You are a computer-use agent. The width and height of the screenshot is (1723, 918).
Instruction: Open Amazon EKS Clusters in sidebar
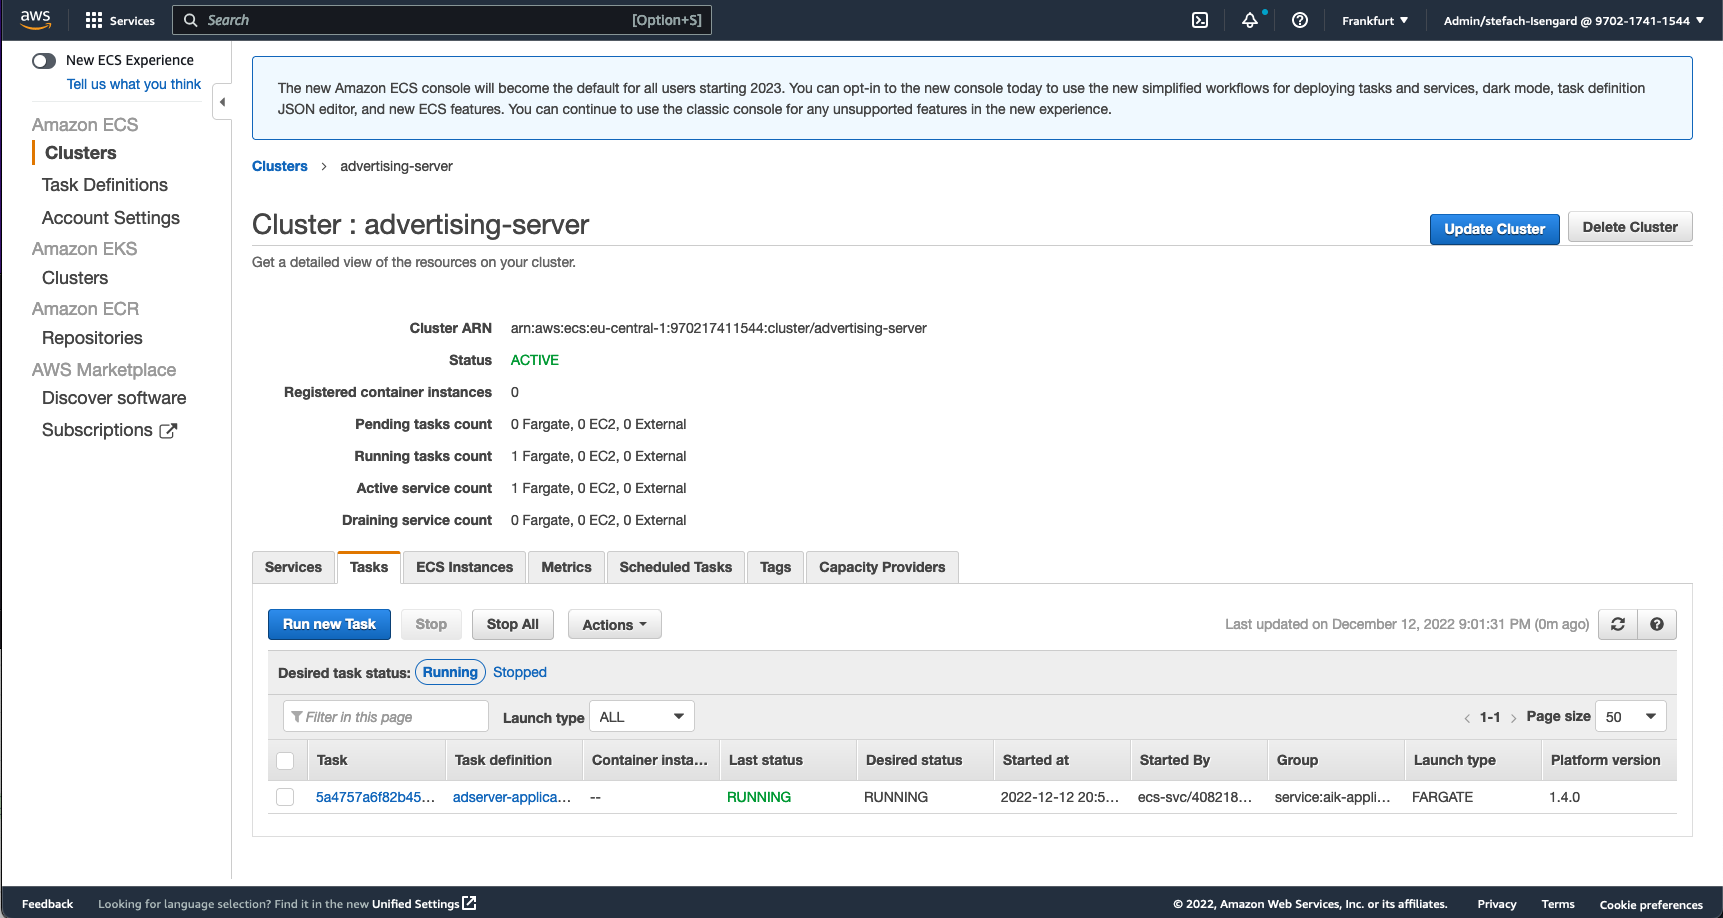75,278
